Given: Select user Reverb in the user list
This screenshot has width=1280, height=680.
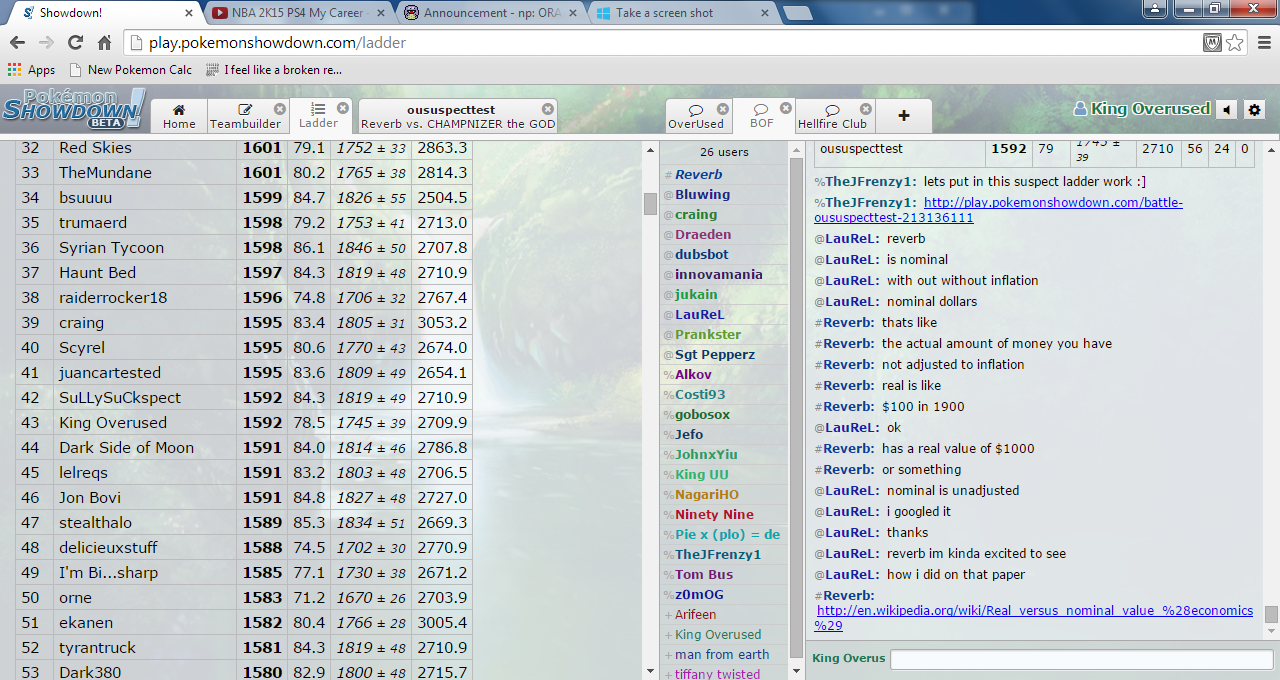Looking at the screenshot, I should [698, 175].
